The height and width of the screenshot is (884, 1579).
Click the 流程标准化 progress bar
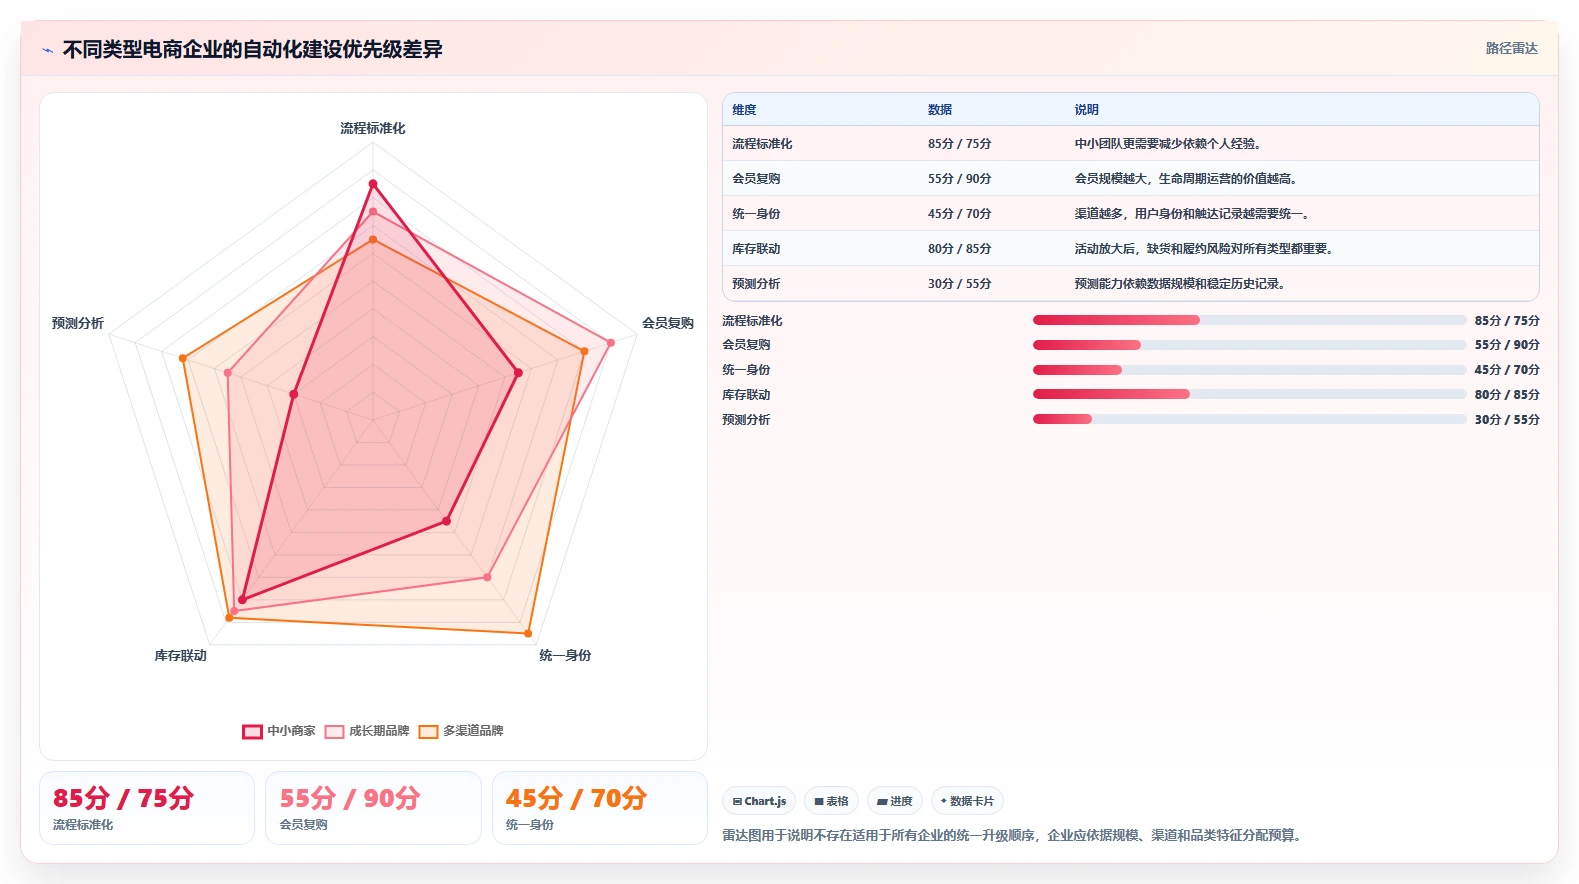pyautogui.click(x=1249, y=320)
